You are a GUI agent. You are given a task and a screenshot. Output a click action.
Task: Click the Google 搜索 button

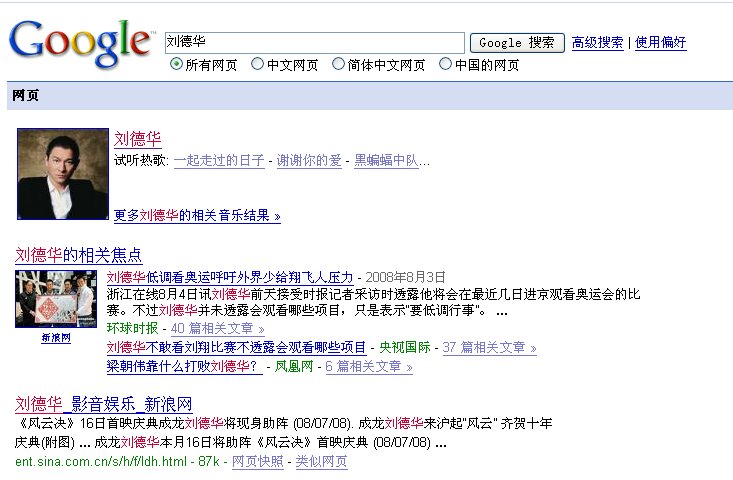[x=517, y=43]
